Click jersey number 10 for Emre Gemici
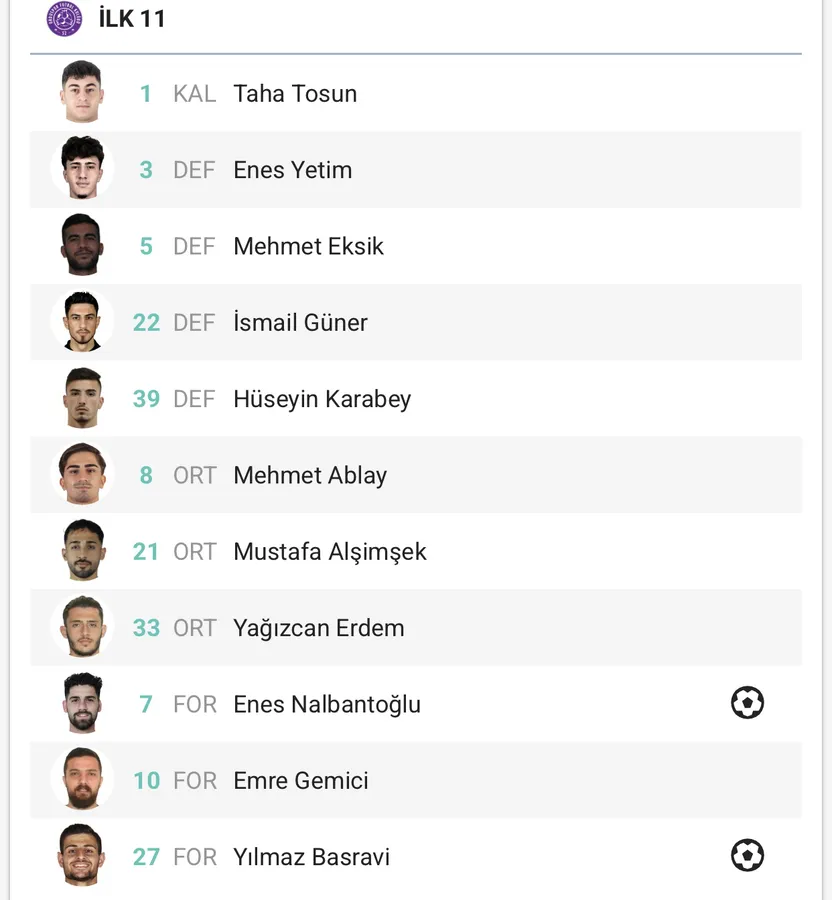This screenshot has width=832, height=900. pos(146,781)
